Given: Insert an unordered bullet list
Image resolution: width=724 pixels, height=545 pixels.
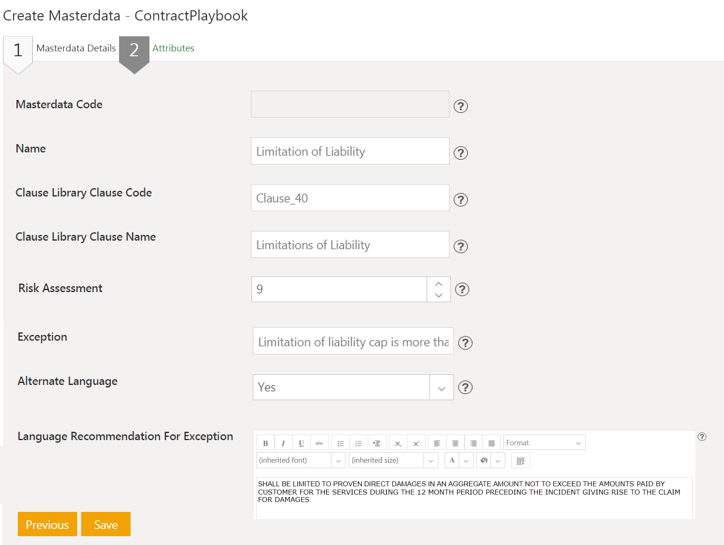Looking at the screenshot, I should pos(341,443).
